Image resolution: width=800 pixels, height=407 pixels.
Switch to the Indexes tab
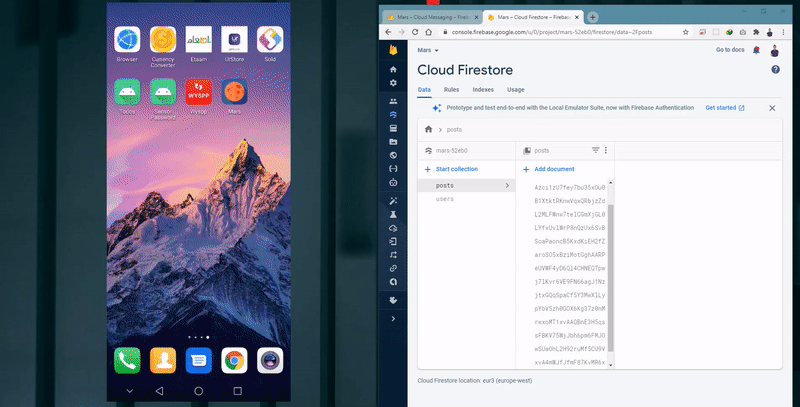point(483,90)
